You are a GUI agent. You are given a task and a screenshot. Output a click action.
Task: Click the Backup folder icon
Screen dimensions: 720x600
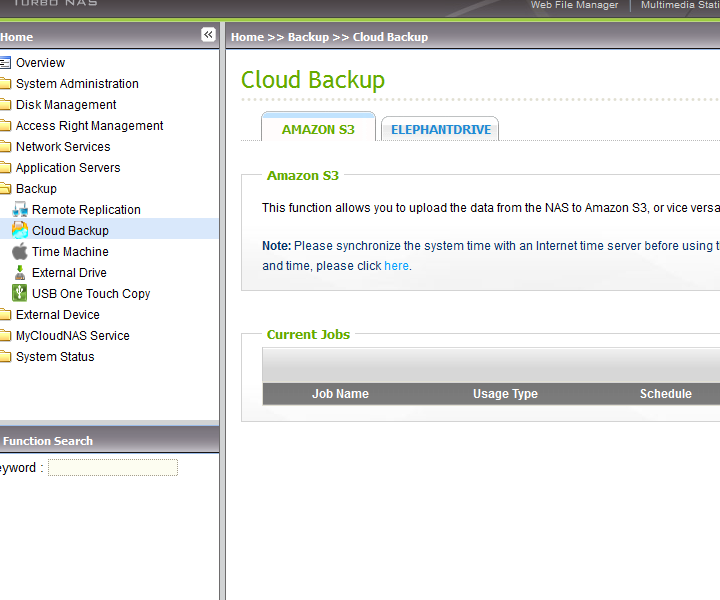pyautogui.click(x=5, y=189)
